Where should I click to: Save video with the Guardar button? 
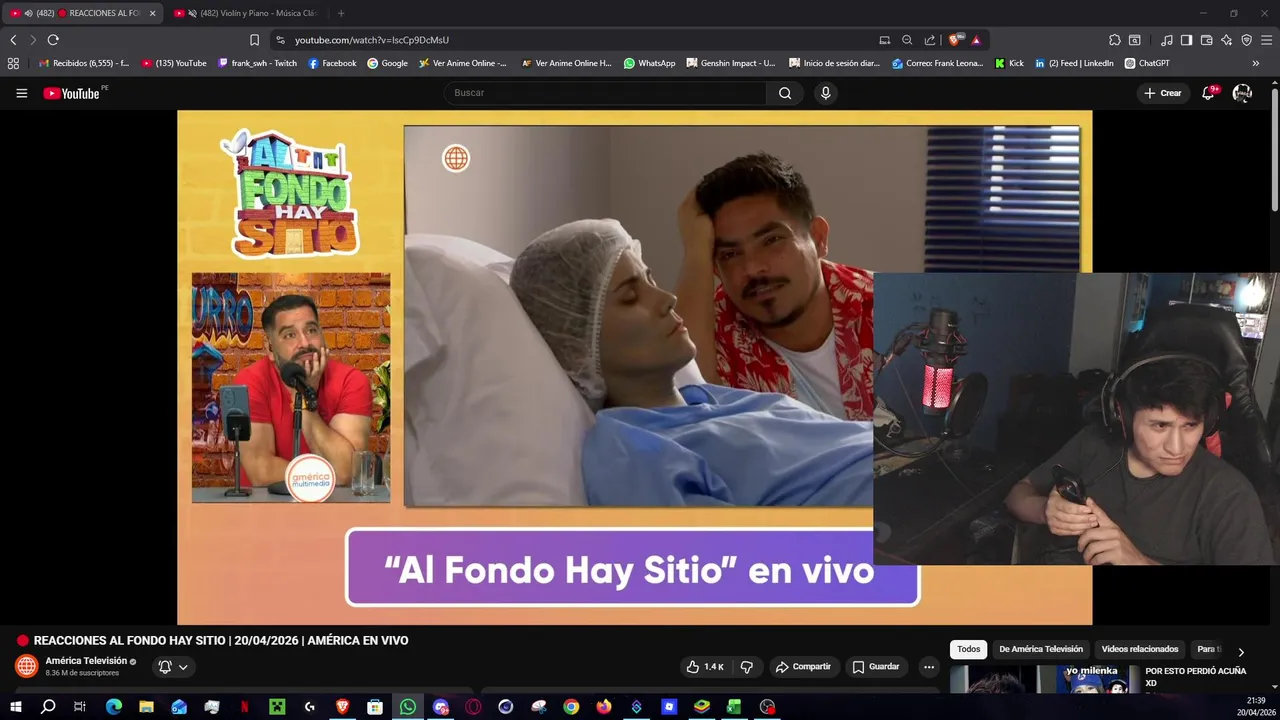tap(876, 667)
